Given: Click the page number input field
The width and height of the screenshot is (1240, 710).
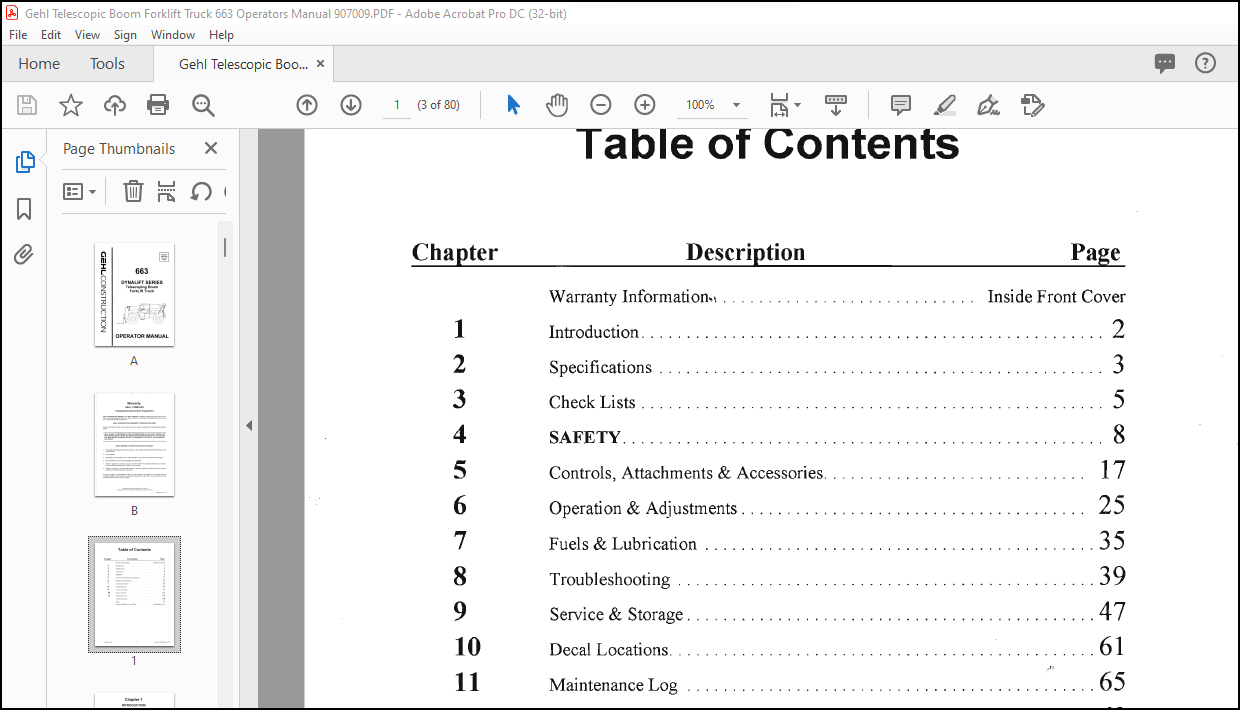Looking at the screenshot, I should pyautogui.click(x=397, y=105).
